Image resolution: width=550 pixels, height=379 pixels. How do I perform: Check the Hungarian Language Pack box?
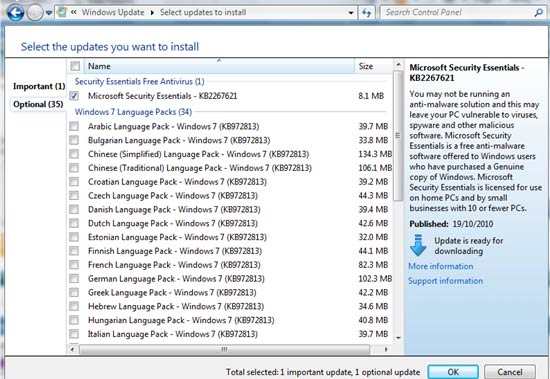pyautogui.click(x=74, y=320)
